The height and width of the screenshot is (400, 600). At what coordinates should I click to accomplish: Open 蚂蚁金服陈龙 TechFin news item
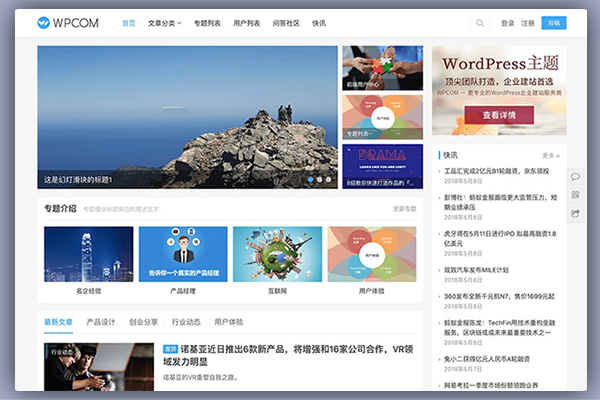tap(499, 328)
